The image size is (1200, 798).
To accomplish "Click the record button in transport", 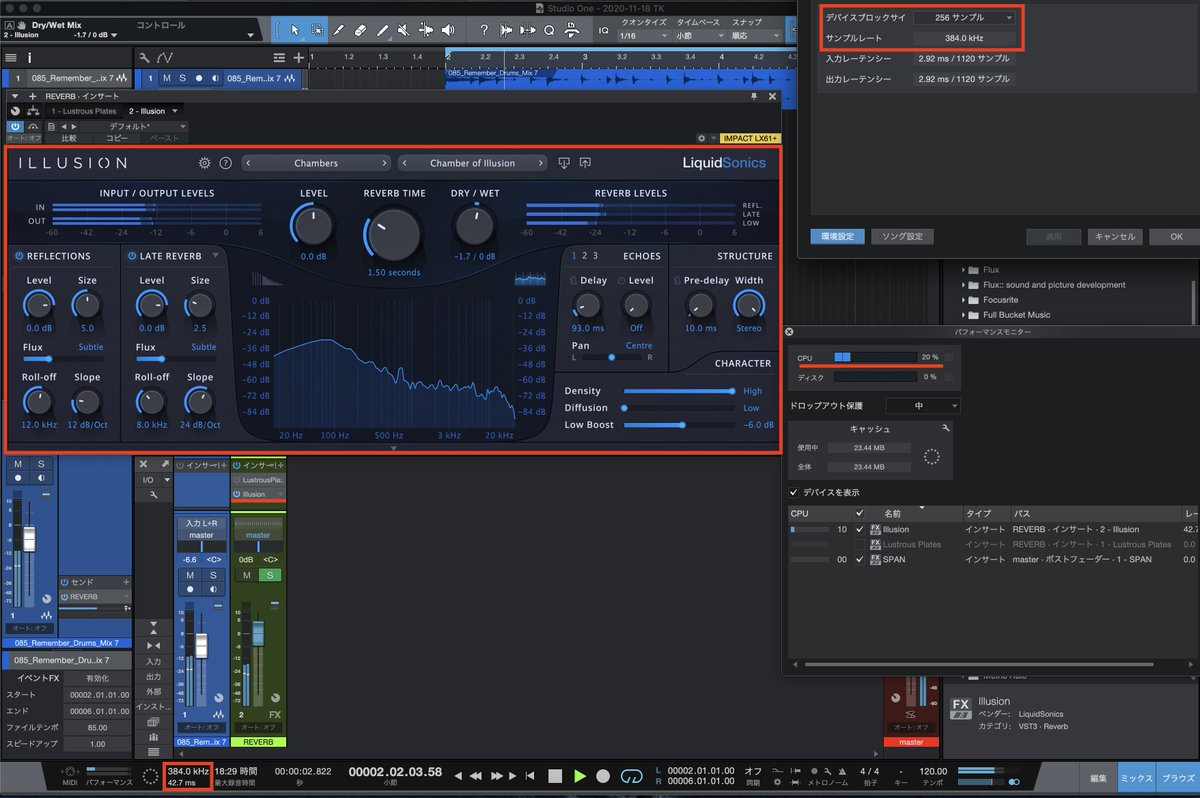I will pos(603,776).
